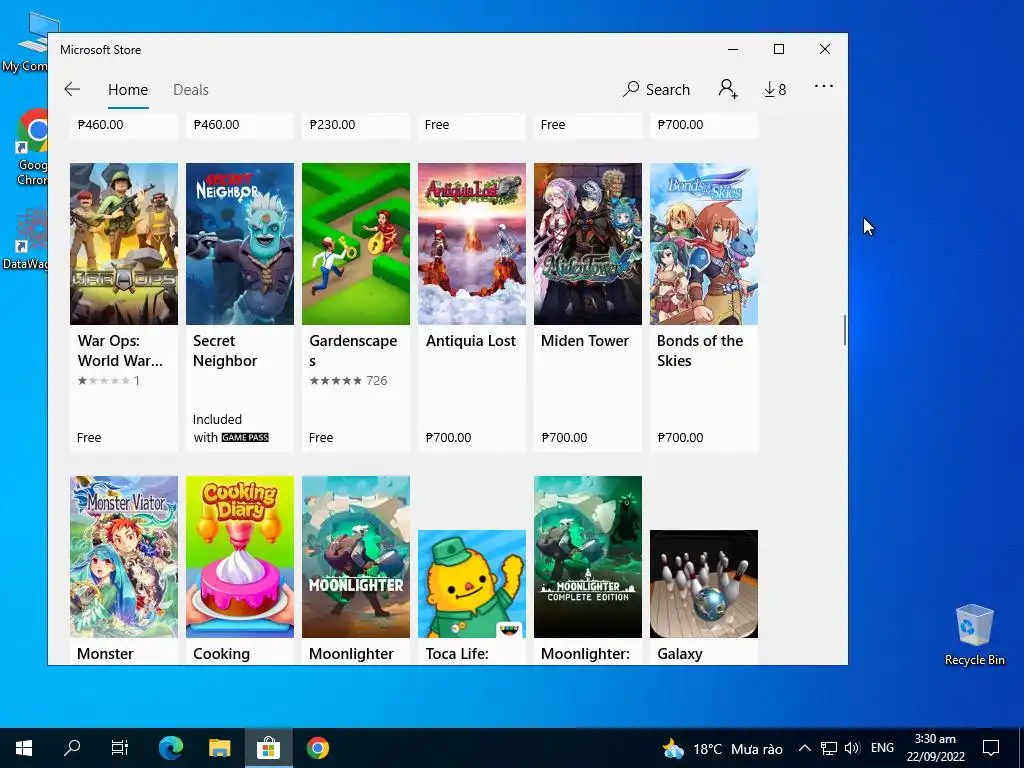Launch Google Chrome from taskbar
The image size is (1024, 768).
tap(317, 748)
